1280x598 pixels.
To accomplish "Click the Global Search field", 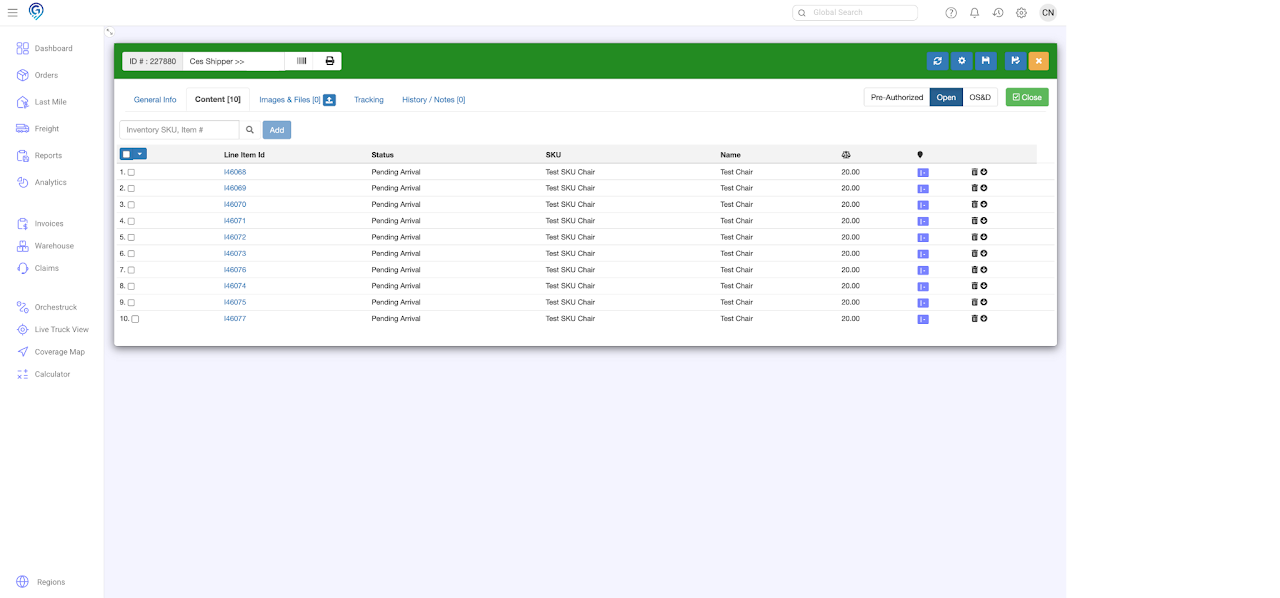I will click(x=855, y=13).
